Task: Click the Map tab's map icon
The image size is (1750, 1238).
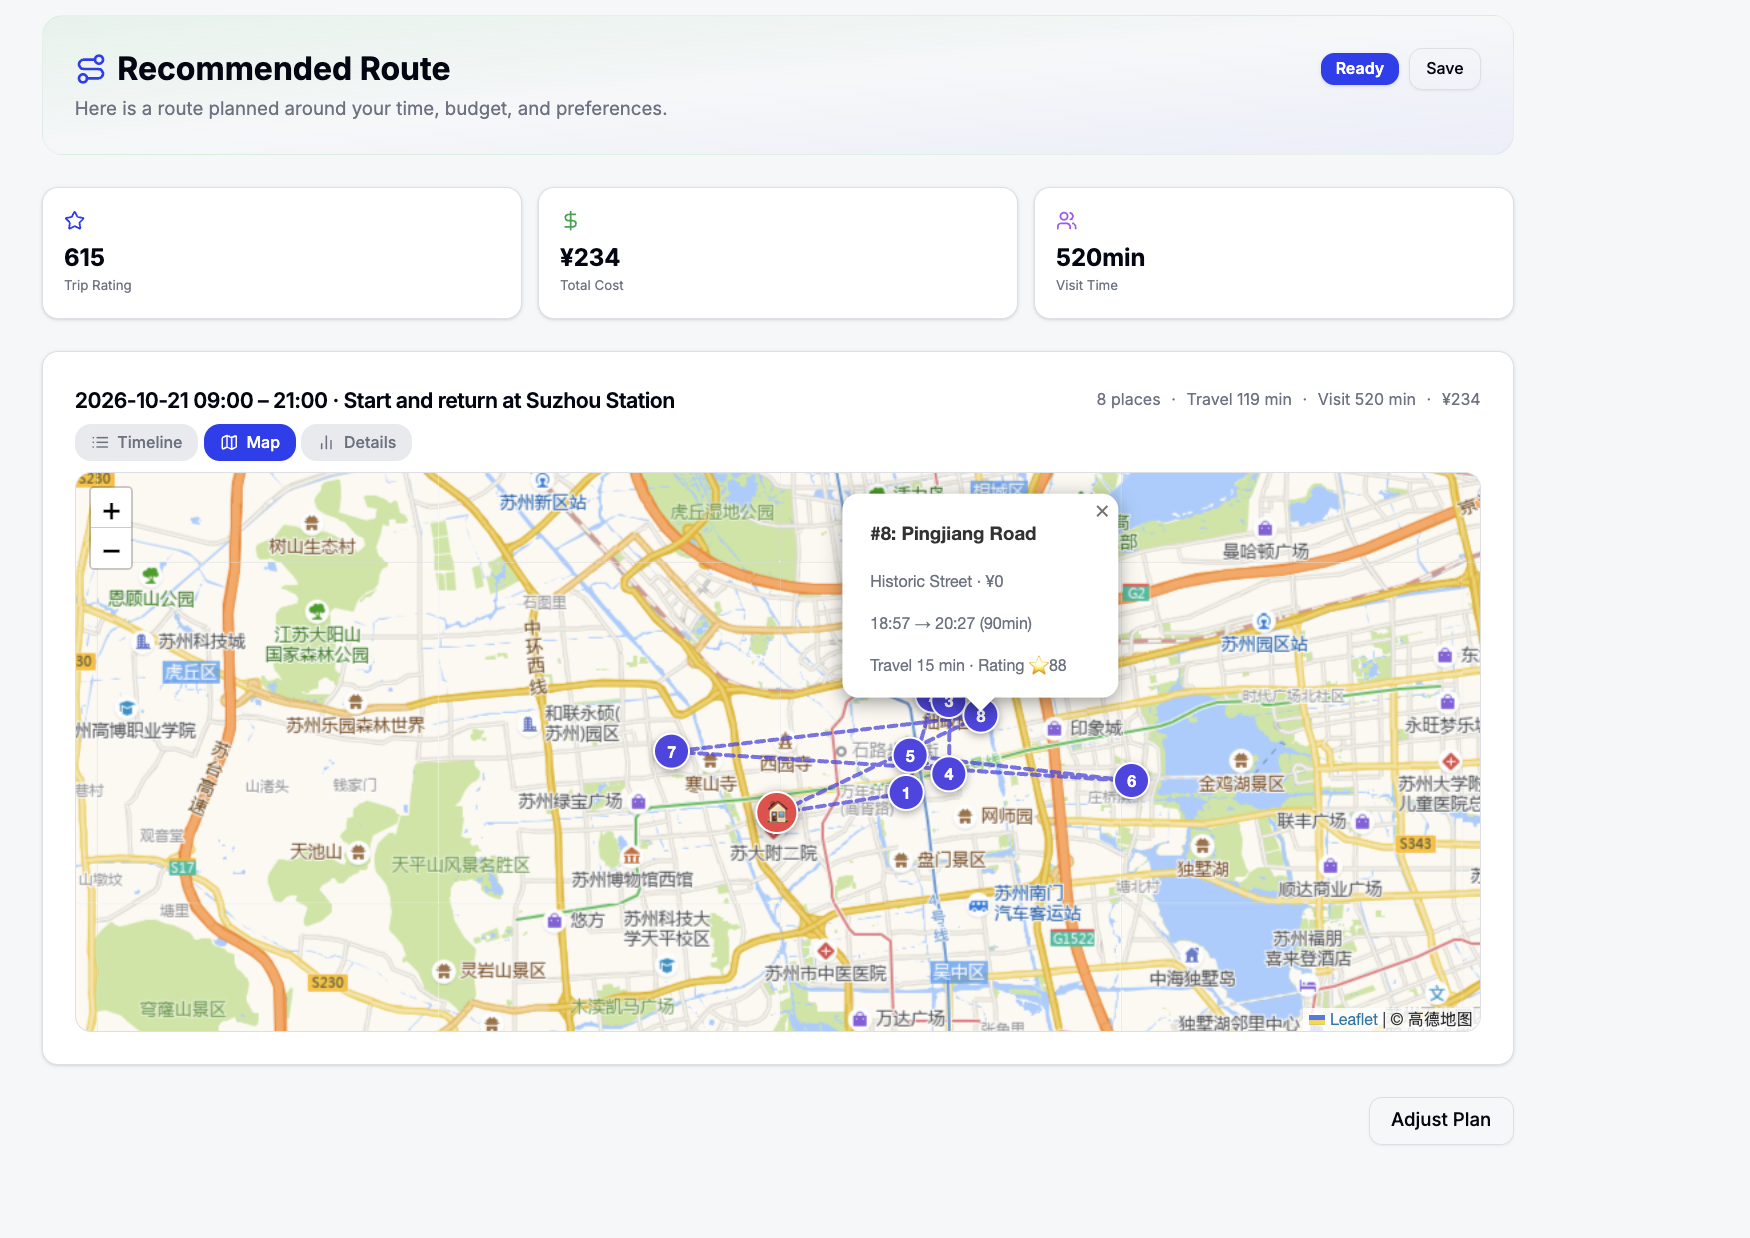Action: click(229, 442)
